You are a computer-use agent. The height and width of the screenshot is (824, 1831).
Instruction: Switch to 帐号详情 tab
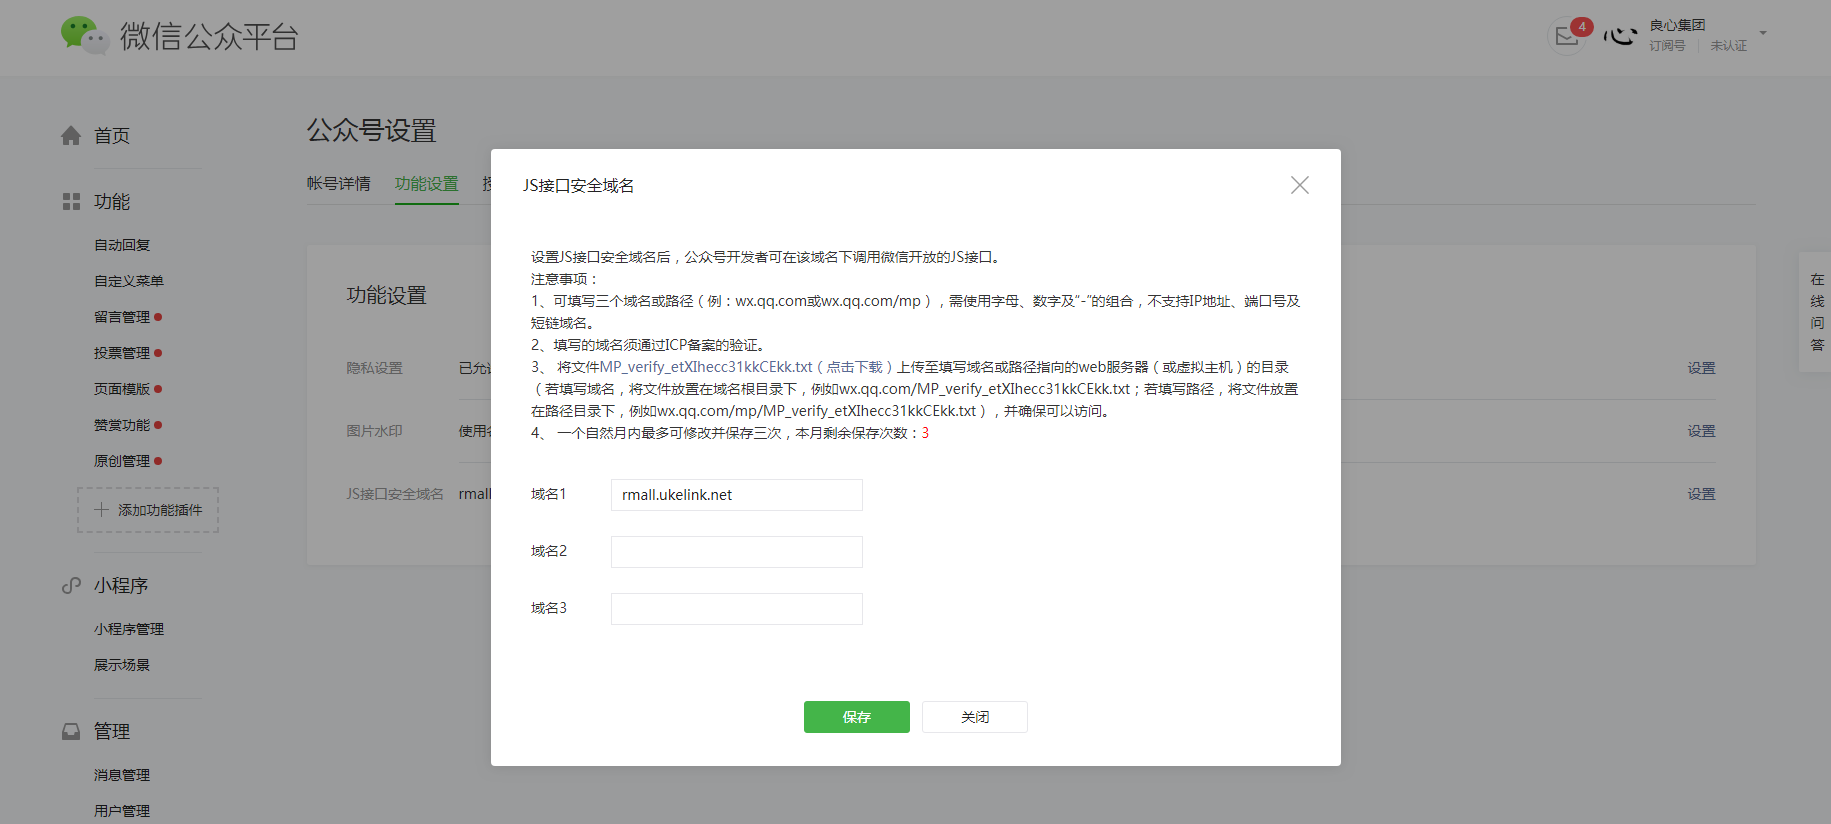tap(338, 184)
